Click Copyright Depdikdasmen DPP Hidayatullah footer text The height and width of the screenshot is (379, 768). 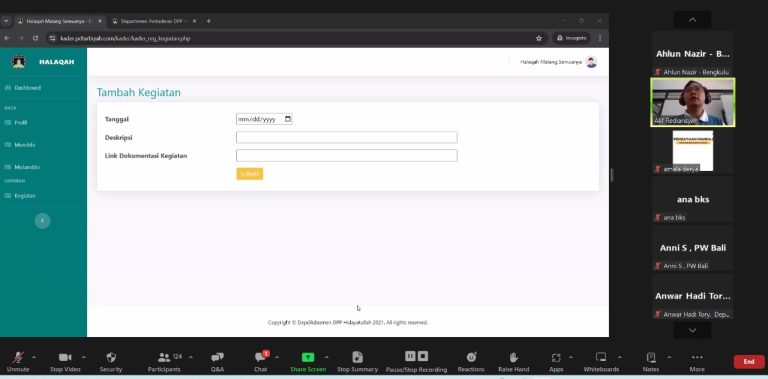click(348, 323)
